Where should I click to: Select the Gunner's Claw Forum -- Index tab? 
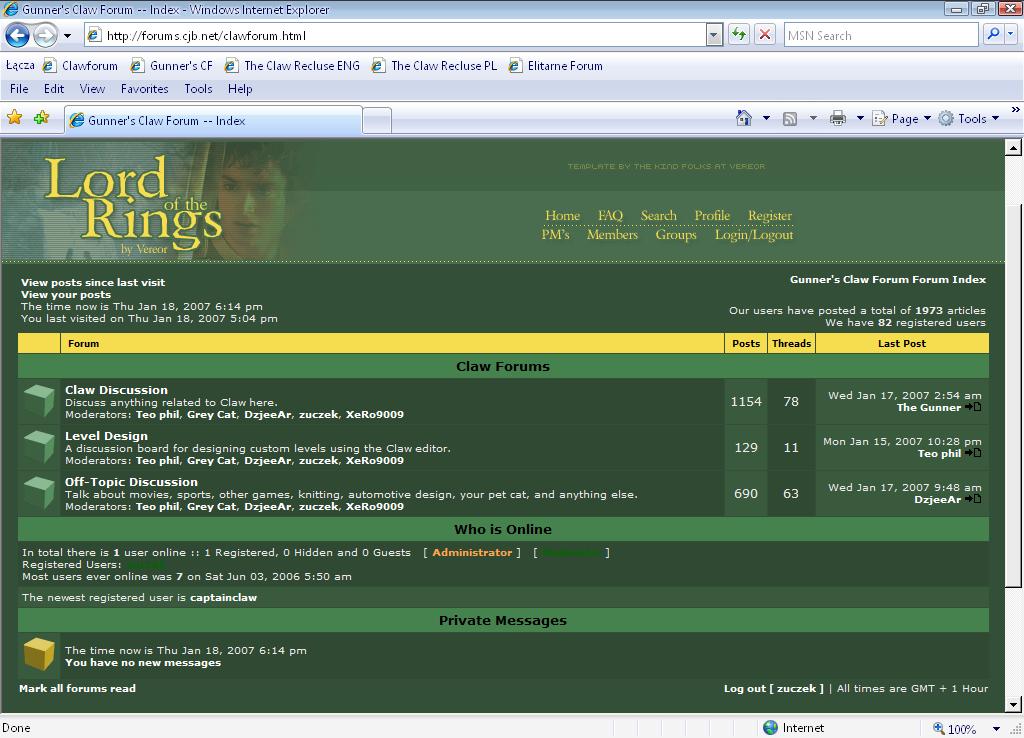(x=213, y=120)
